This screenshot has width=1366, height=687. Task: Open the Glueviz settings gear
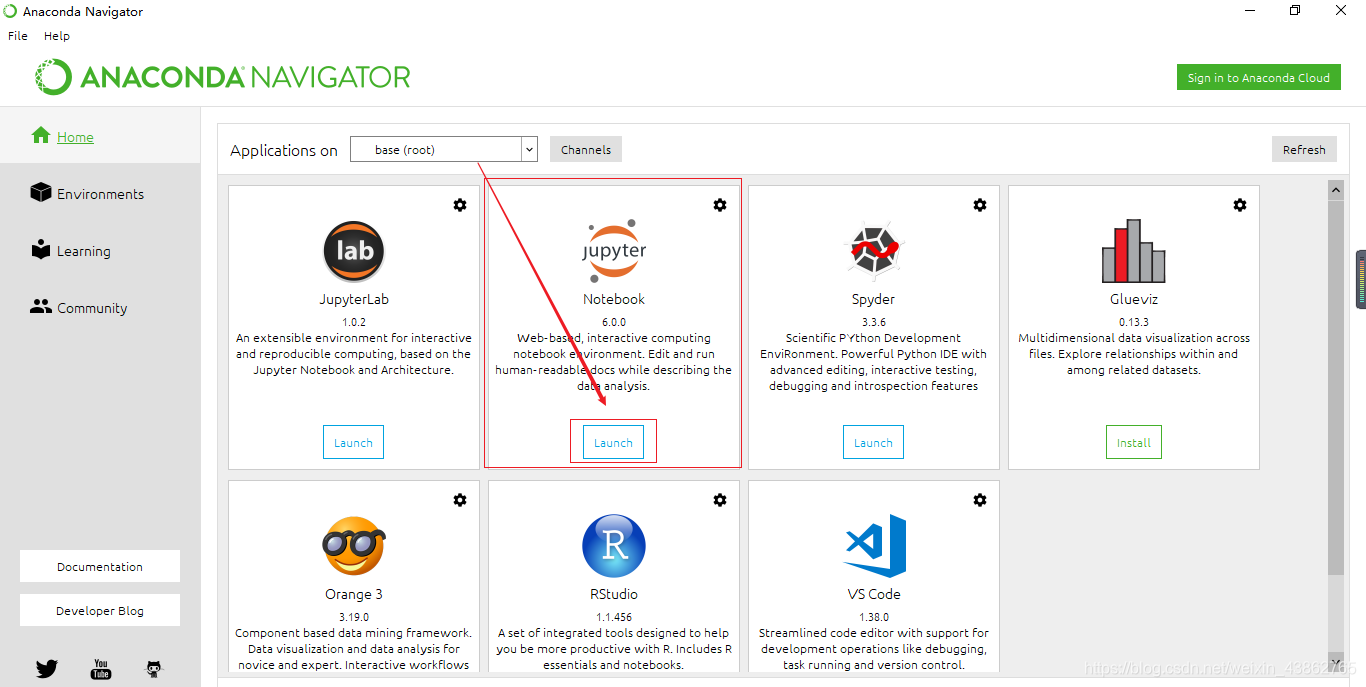[1240, 205]
